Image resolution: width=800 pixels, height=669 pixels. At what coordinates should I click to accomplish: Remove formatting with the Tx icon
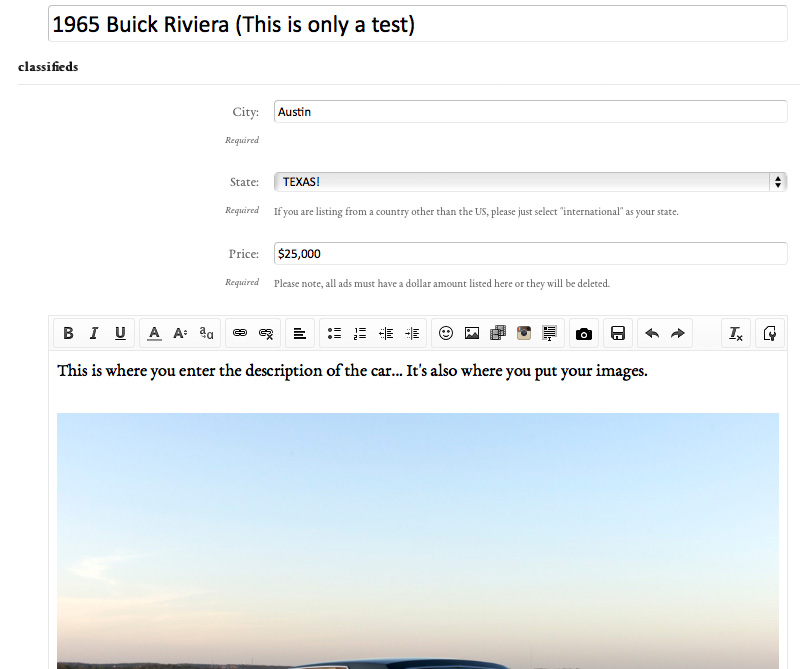736,333
